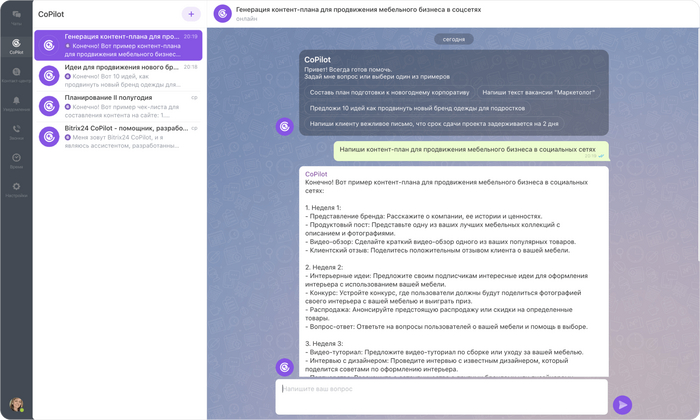Choose example 'Напиши клиенту вежливое письмо'
The image size is (700, 420).
coord(434,124)
